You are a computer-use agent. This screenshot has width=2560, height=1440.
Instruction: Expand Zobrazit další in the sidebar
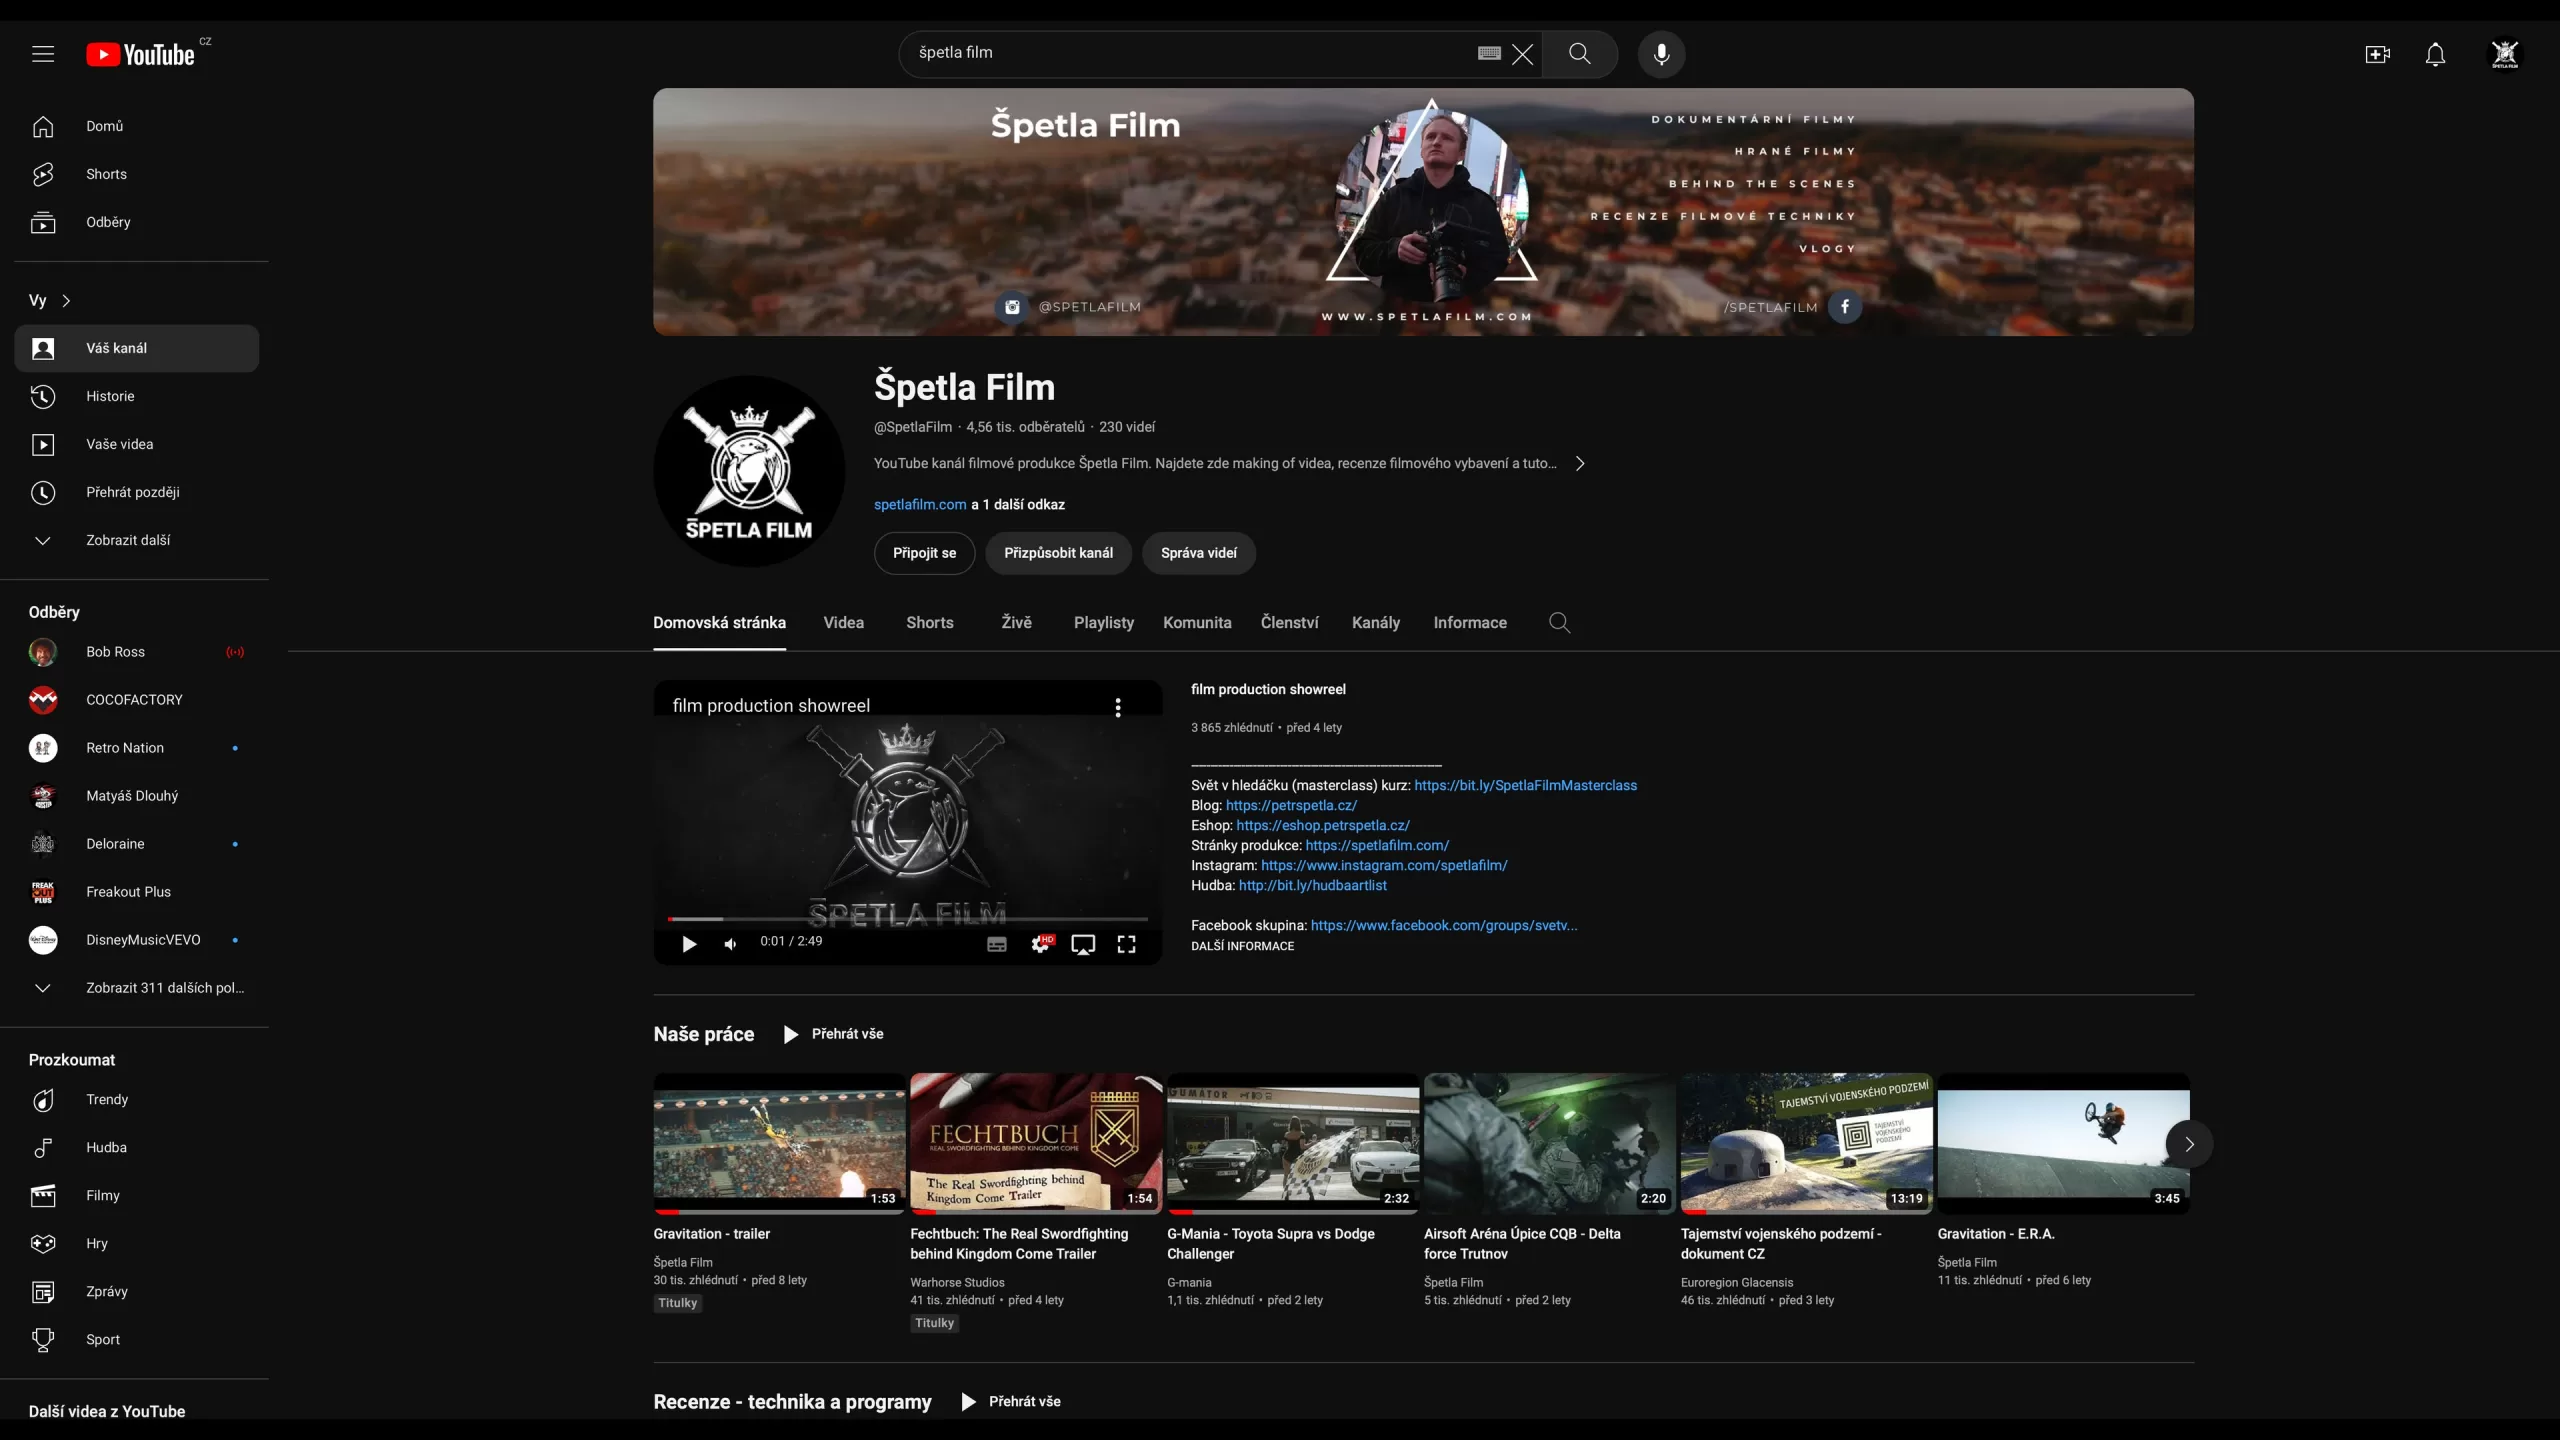click(137, 540)
